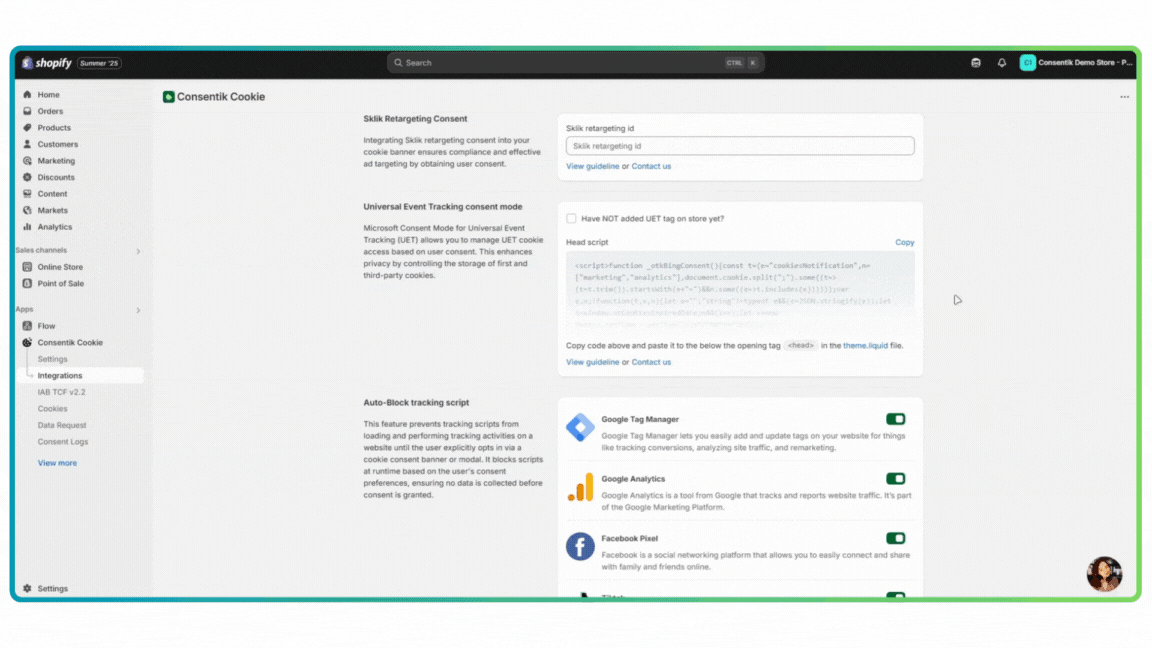
Task: Open the Home icon in sidebar
Action: [27, 95]
